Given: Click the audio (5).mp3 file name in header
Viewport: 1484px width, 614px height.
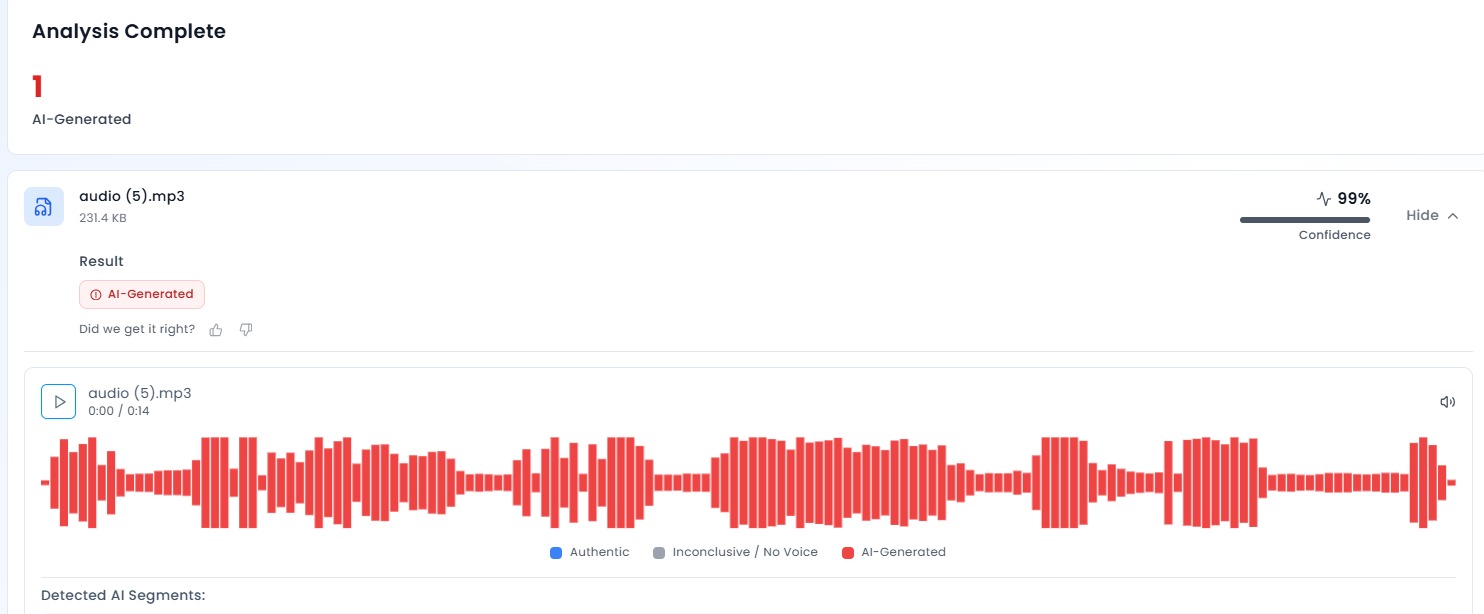Looking at the screenshot, I should (x=132, y=196).
